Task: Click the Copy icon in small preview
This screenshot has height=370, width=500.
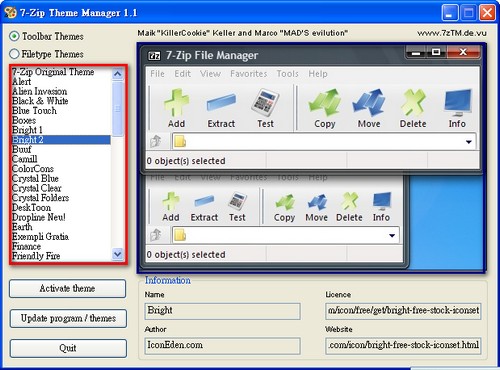Action: (284, 202)
